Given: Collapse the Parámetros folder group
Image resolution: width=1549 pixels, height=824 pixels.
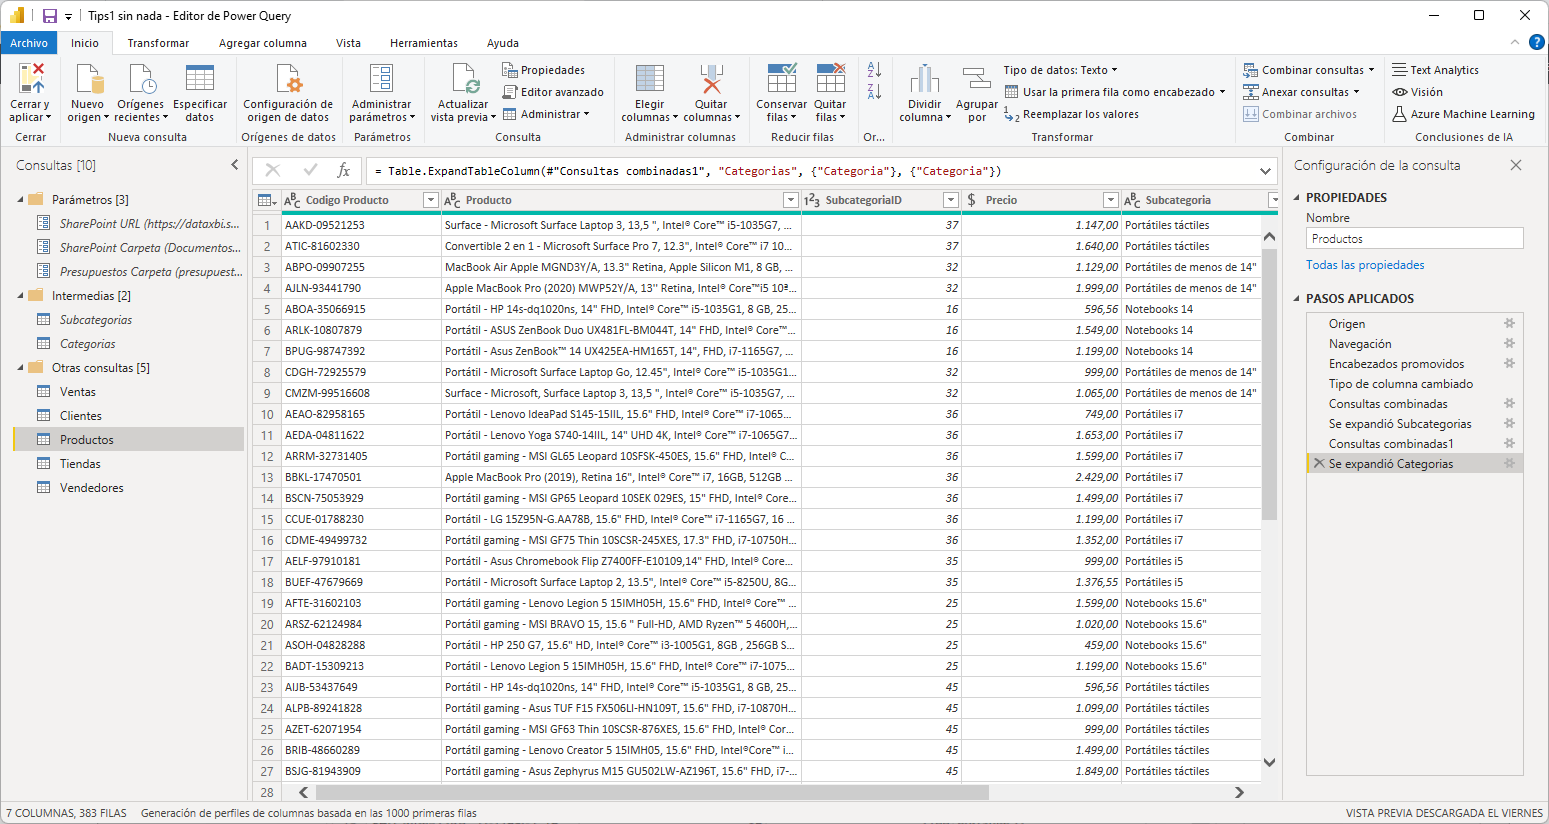Looking at the screenshot, I should pyautogui.click(x=21, y=200).
